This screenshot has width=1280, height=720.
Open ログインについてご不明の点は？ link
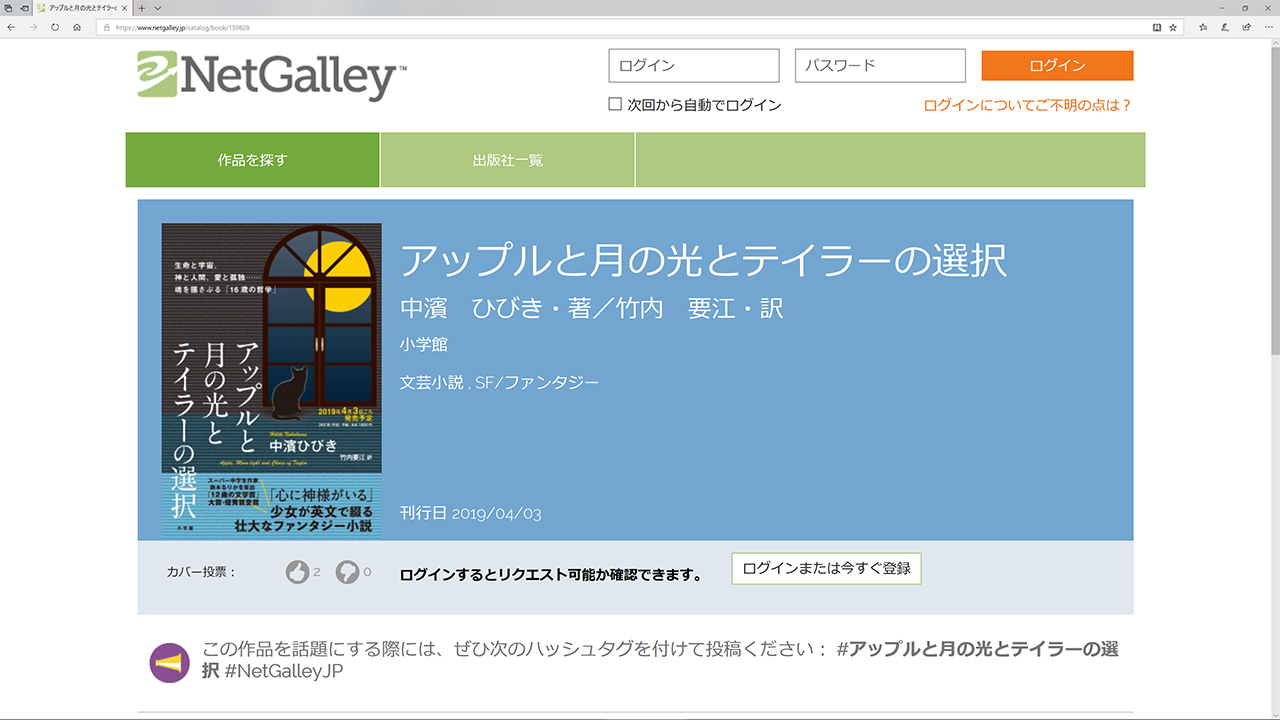pyautogui.click(x=1028, y=105)
